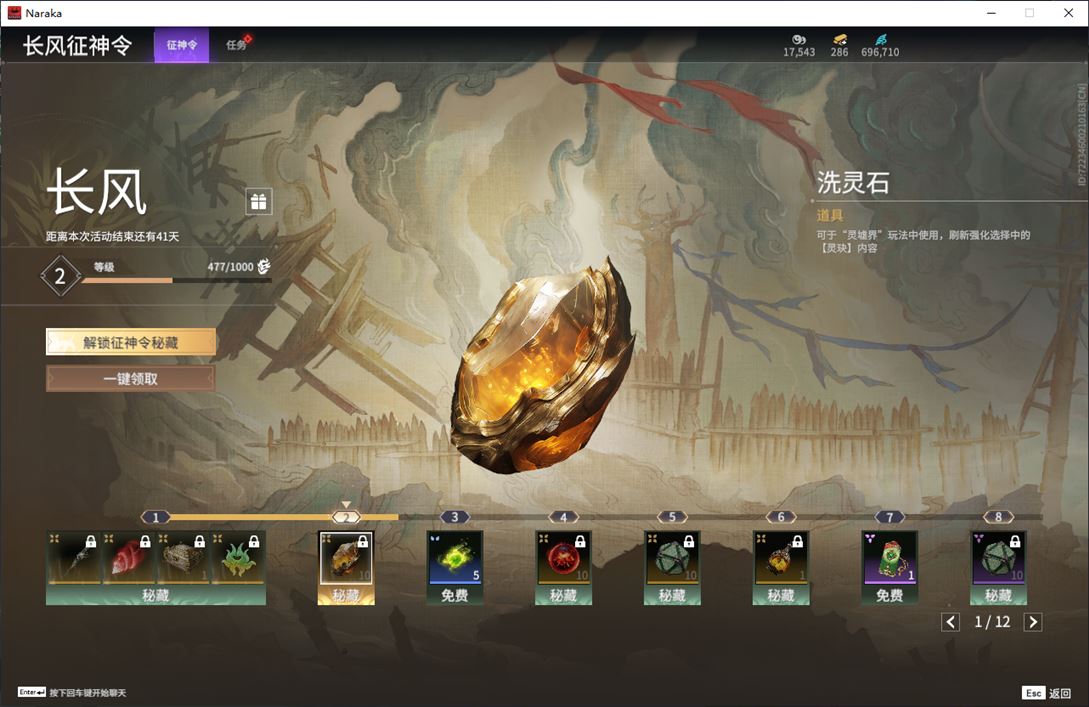Screen dimensions: 1089x707
Task: Click the 1 / 12 page indicator
Action: click(x=992, y=622)
